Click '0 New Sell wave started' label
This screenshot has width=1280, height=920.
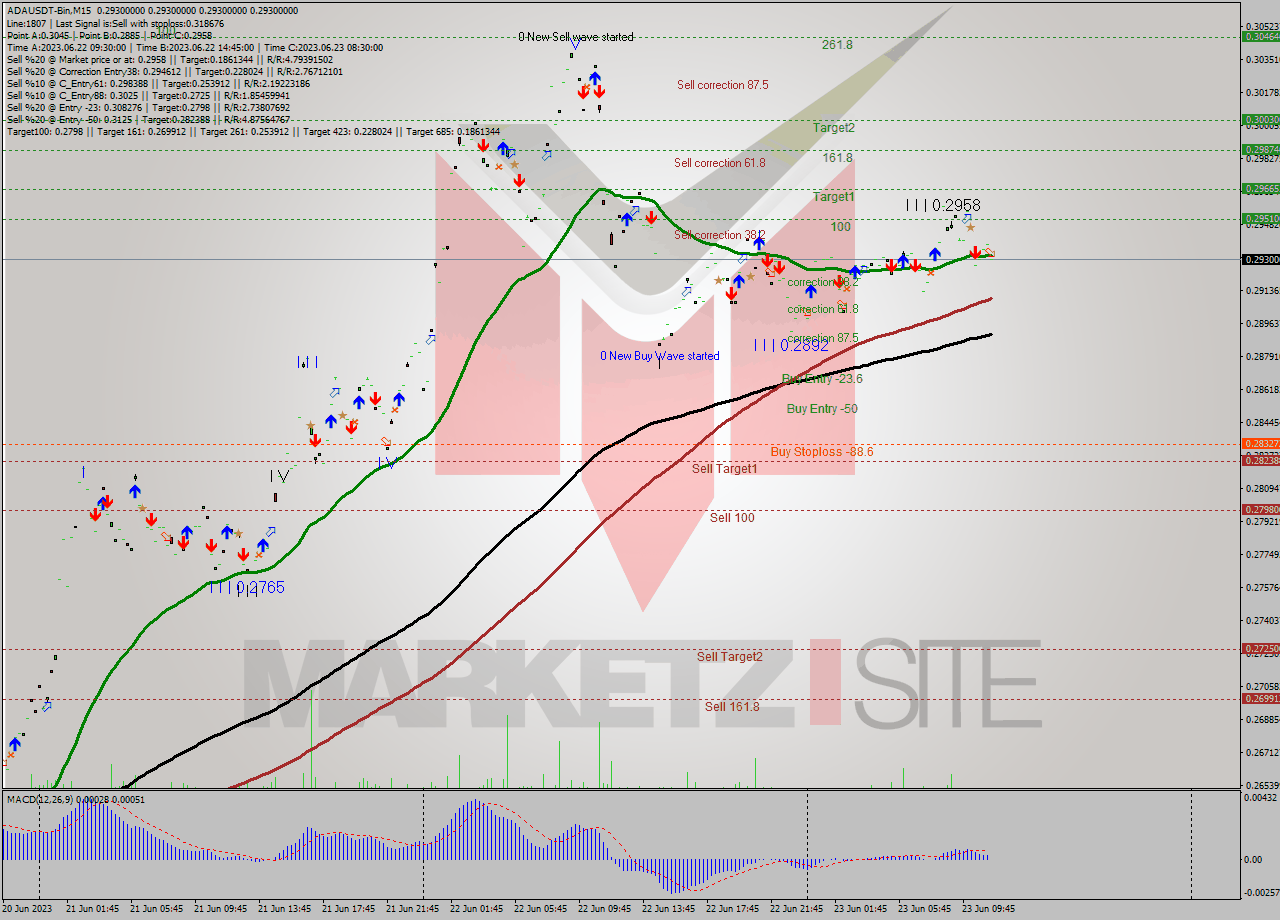click(576, 37)
